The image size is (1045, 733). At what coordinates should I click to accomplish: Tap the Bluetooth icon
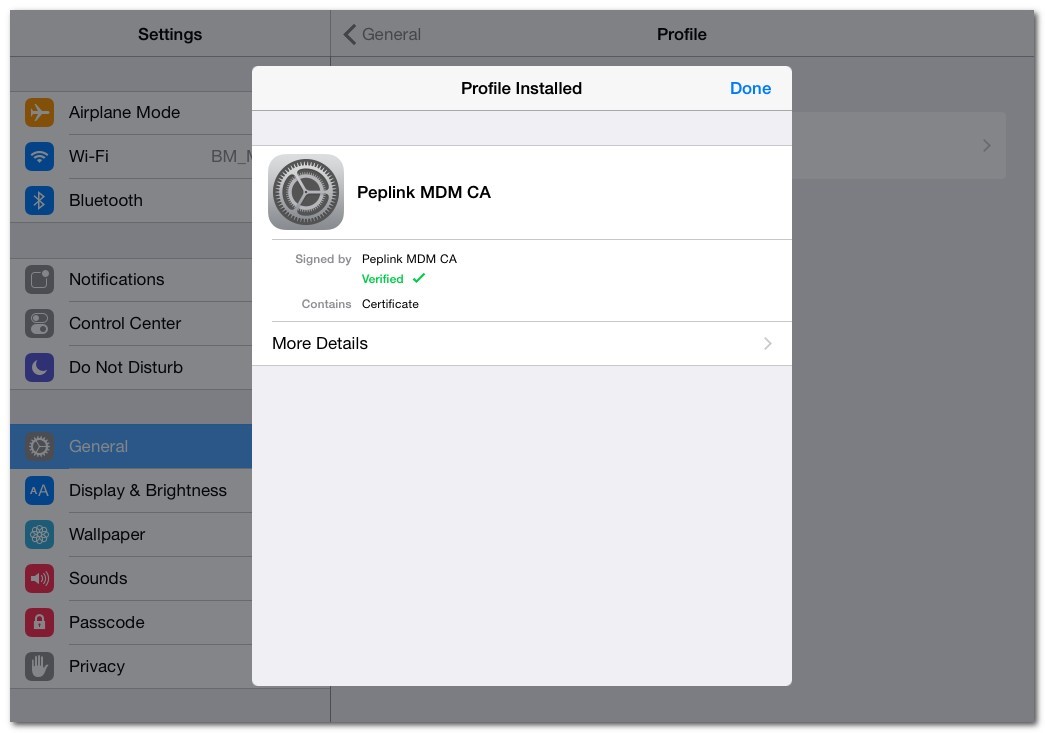pyautogui.click(x=39, y=201)
